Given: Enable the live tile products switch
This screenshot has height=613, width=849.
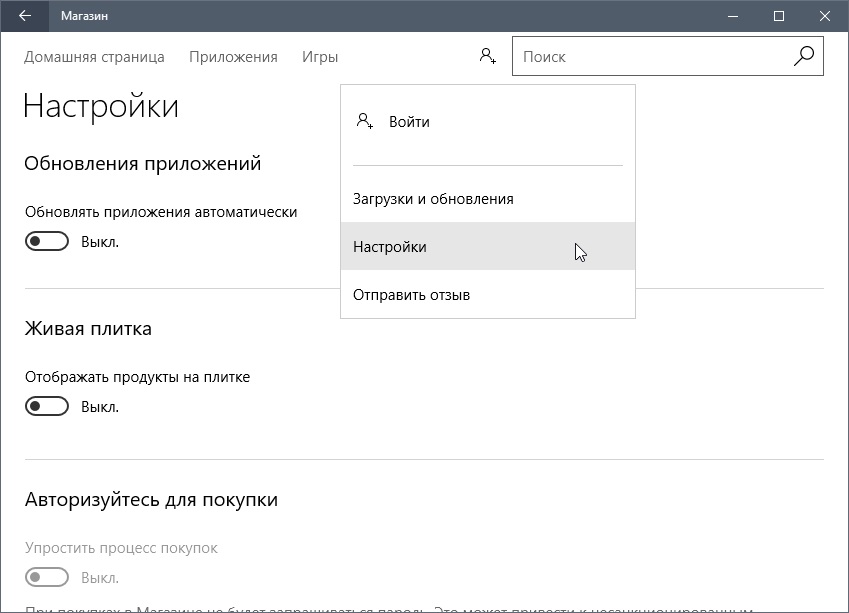Looking at the screenshot, I should pos(47,406).
